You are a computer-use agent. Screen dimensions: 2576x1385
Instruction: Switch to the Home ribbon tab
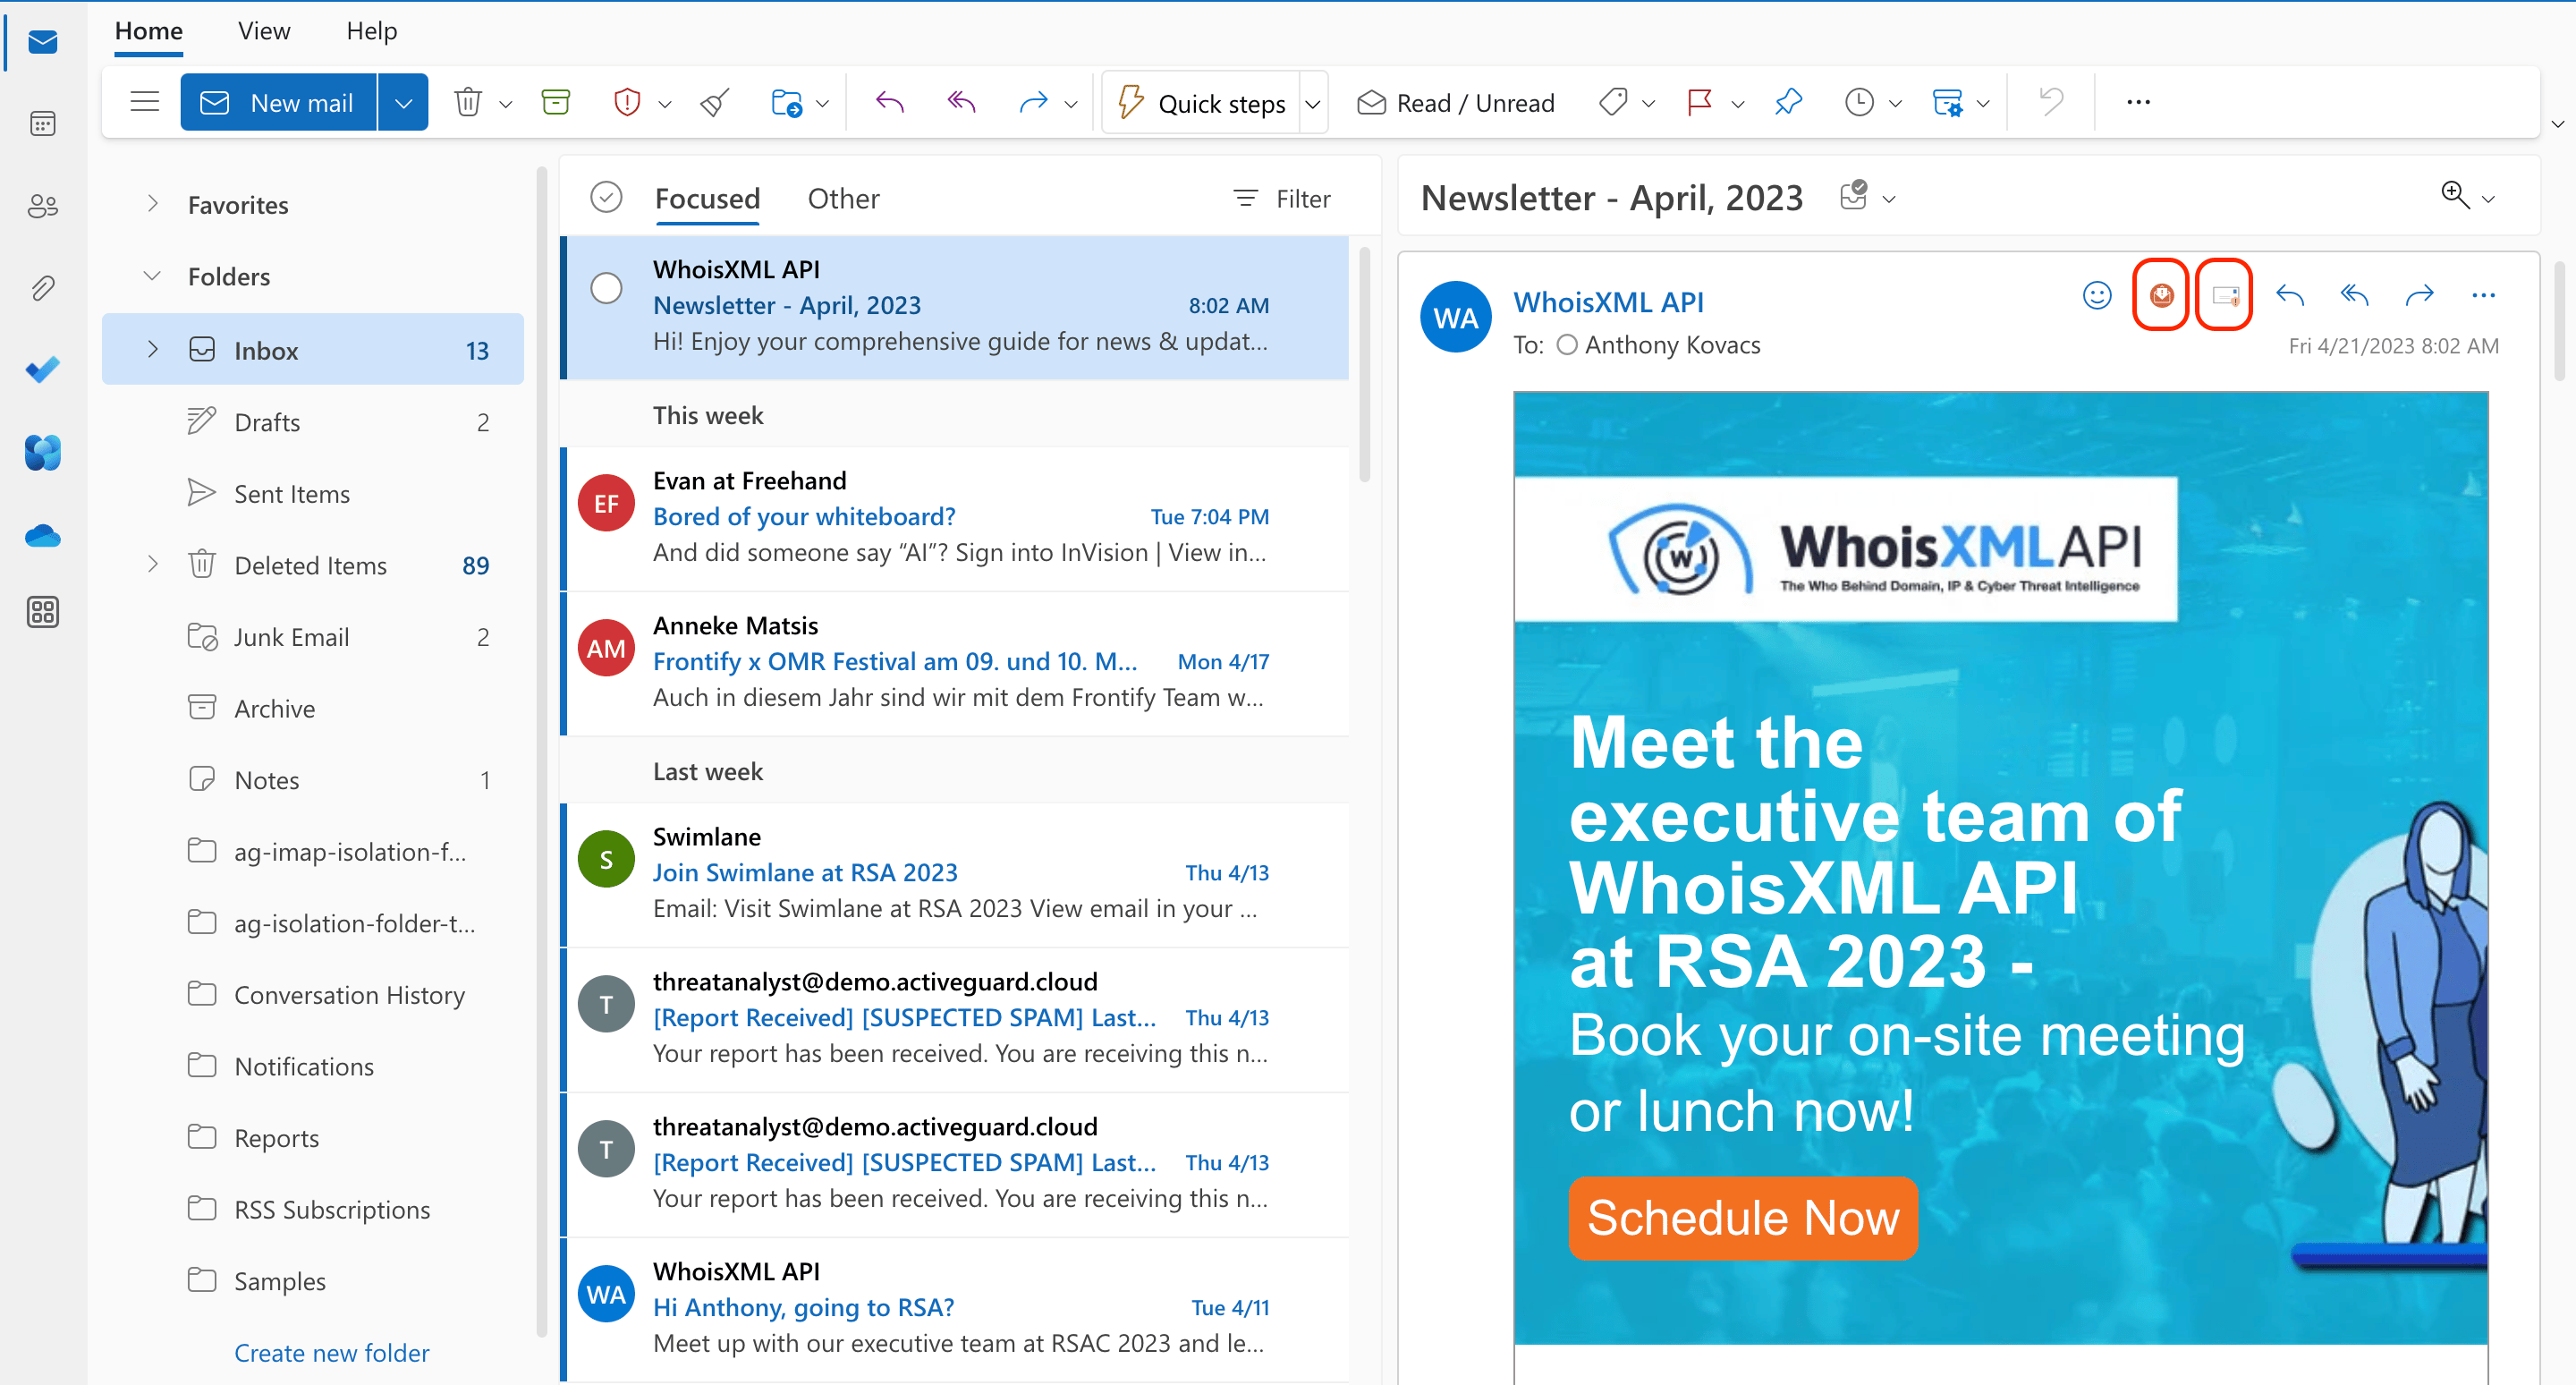(x=148, y=31)
